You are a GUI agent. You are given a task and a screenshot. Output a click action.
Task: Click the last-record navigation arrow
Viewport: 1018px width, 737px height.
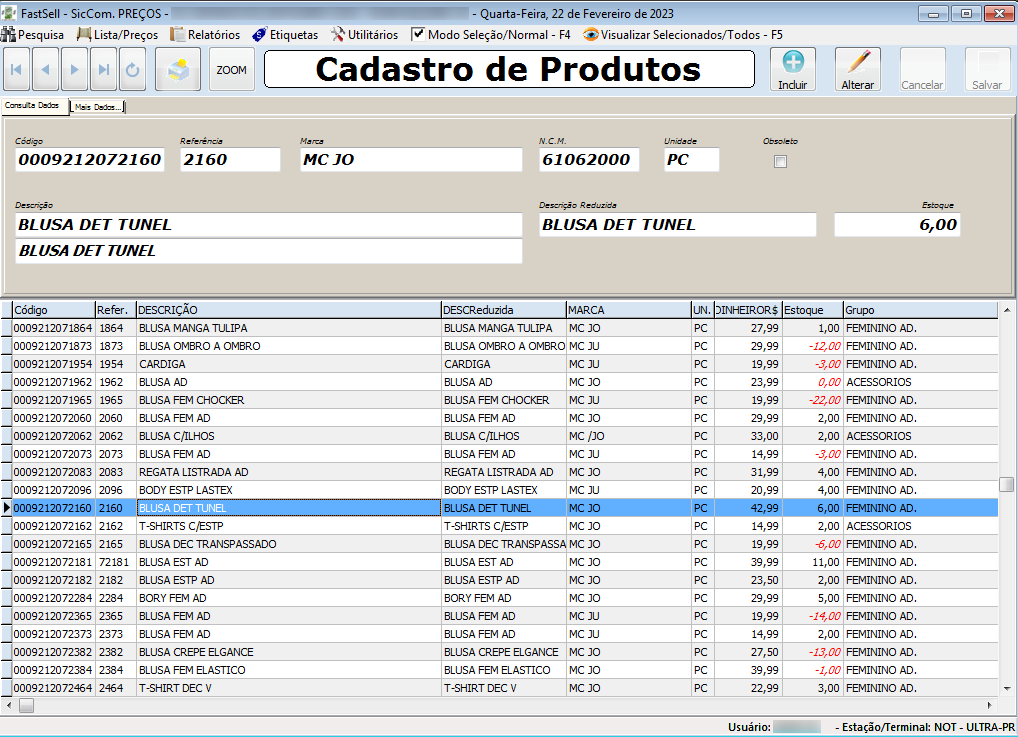[106, 69]
